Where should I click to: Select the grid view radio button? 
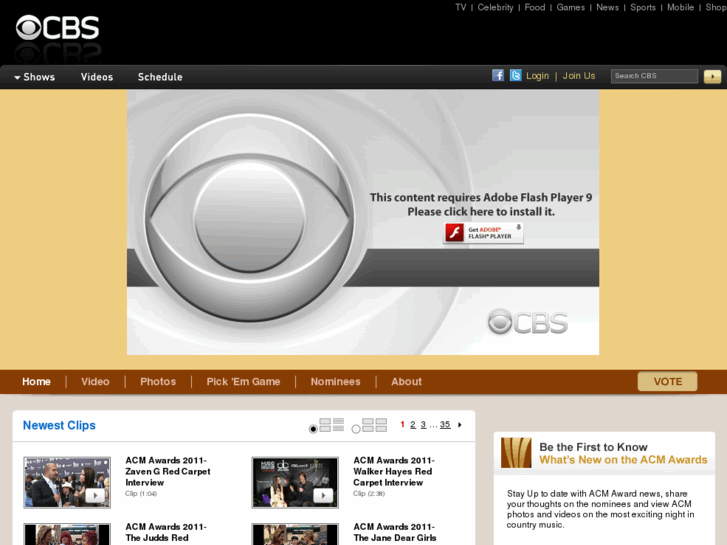point(356,429)
